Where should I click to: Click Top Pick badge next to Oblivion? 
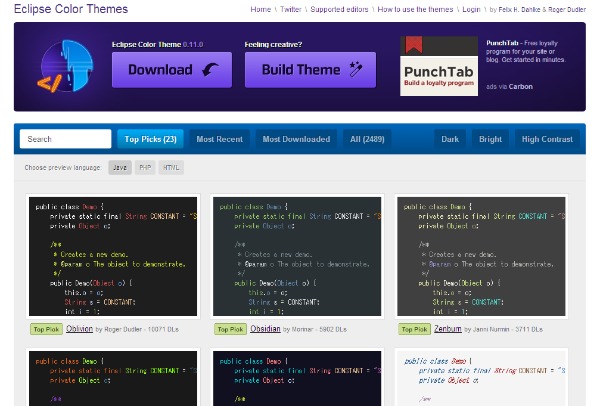pos(46,329)
